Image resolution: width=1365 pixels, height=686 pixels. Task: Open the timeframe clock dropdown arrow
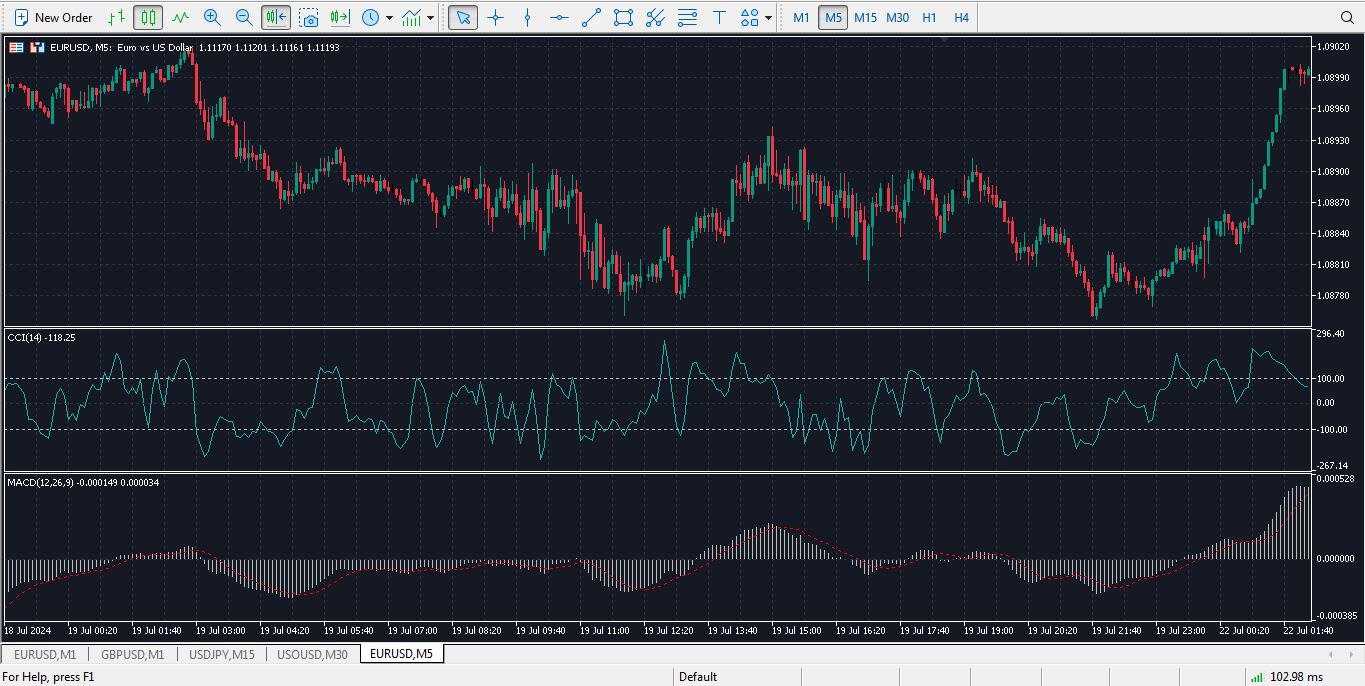pyautogui.click(x=389, y=17)
